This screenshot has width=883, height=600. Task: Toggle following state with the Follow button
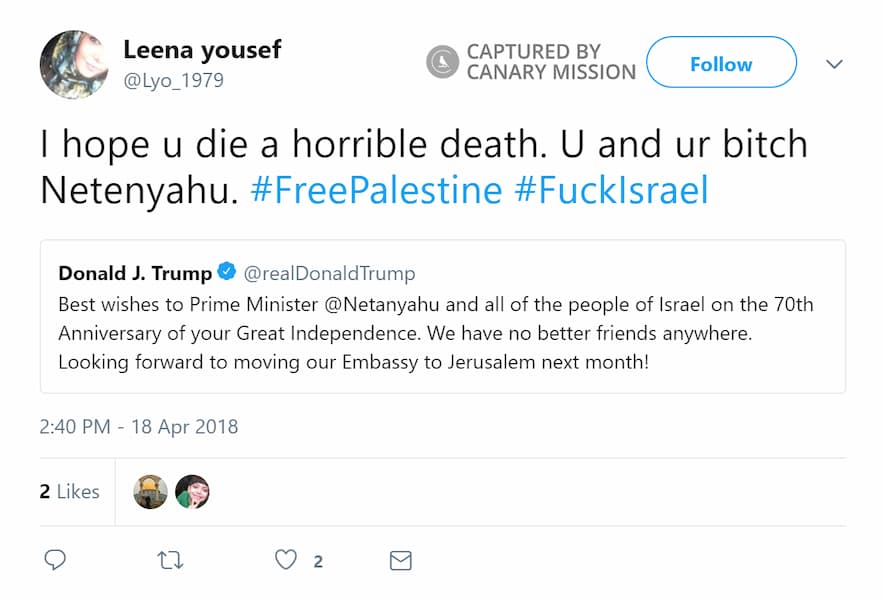[x=721, y=63]
